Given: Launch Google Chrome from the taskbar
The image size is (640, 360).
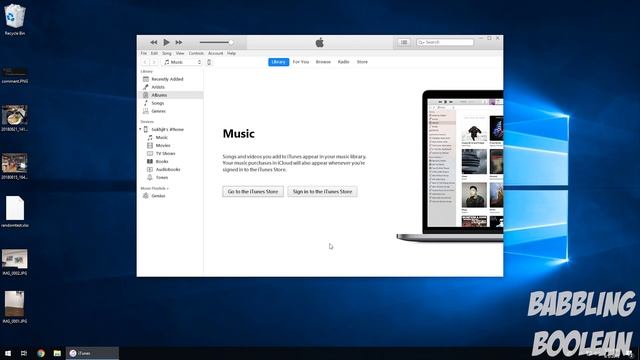Looking at the screenshot, I should pos(41,353).
